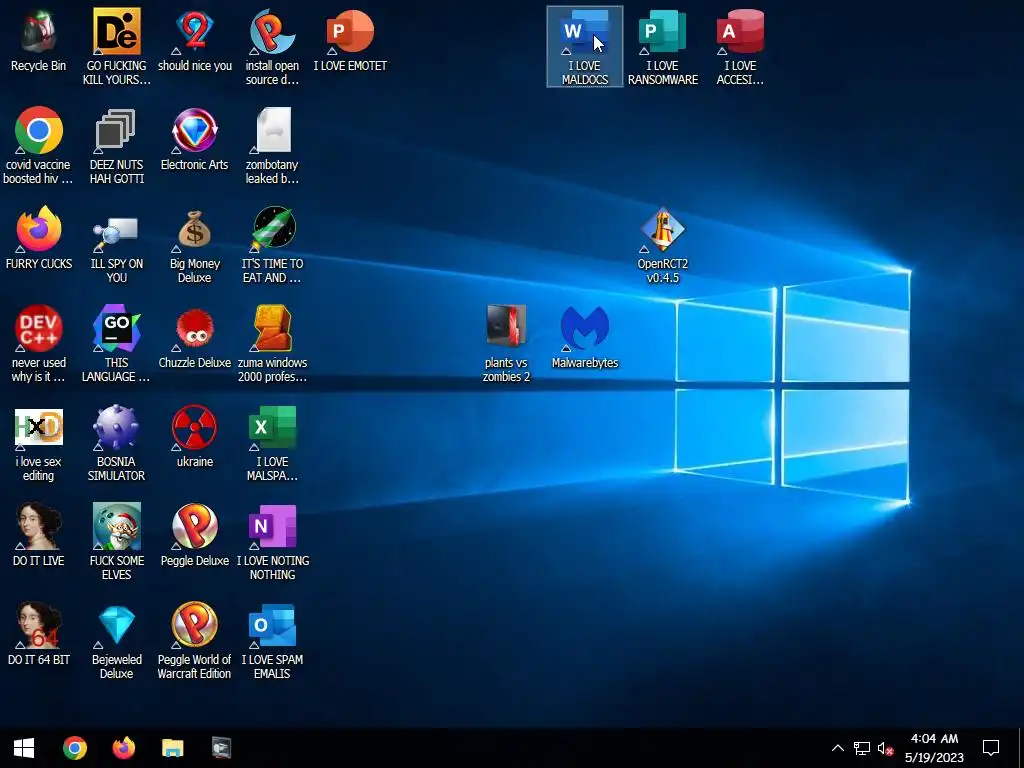Viewport: 1024px width, 768px height.
Task: Open the clock showing 4:04 AM
Action: point(935,748)
